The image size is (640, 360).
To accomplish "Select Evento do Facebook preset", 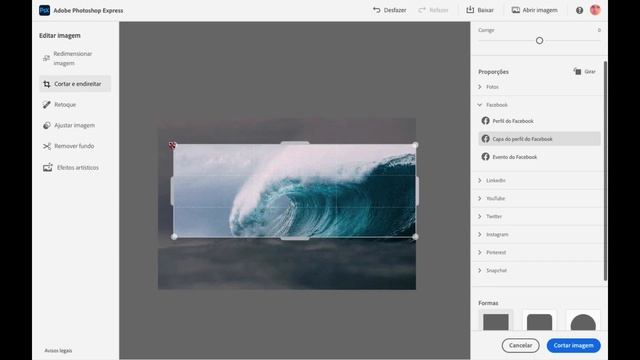I will coord(539,157).
